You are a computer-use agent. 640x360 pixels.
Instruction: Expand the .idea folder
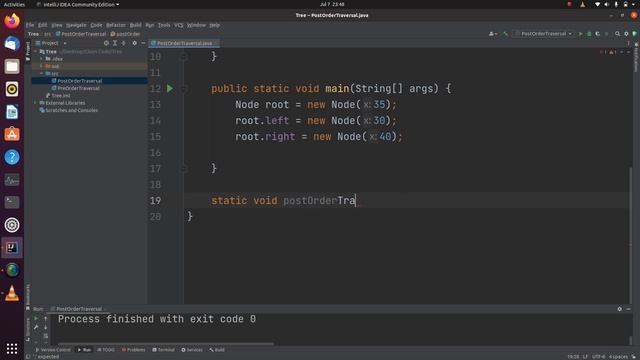[41, 59]
